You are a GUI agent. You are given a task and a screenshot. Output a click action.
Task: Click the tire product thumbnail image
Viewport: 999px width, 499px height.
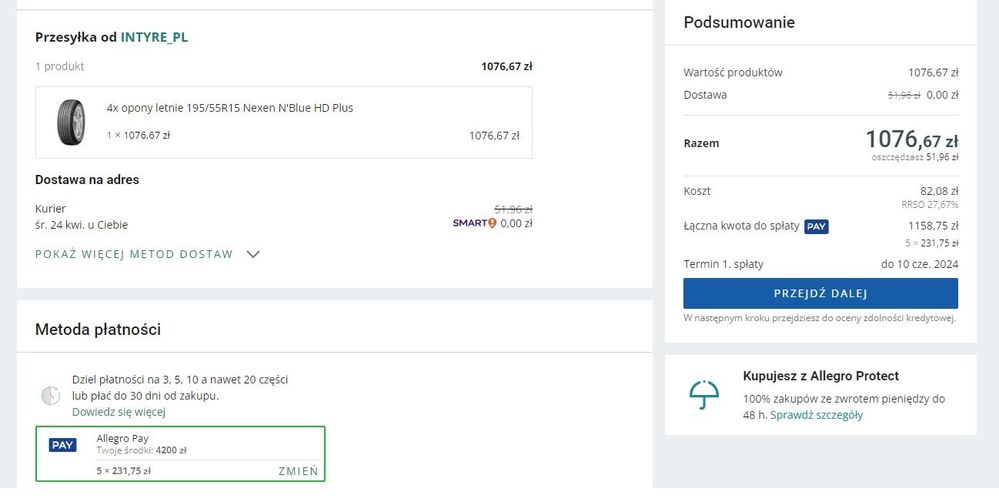pyautogui.click(x=71, y=122)
